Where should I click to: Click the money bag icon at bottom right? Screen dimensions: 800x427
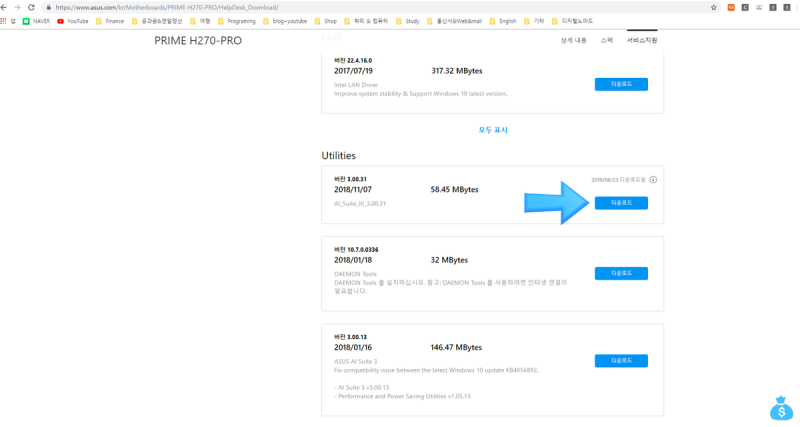(x=781, y=408)
